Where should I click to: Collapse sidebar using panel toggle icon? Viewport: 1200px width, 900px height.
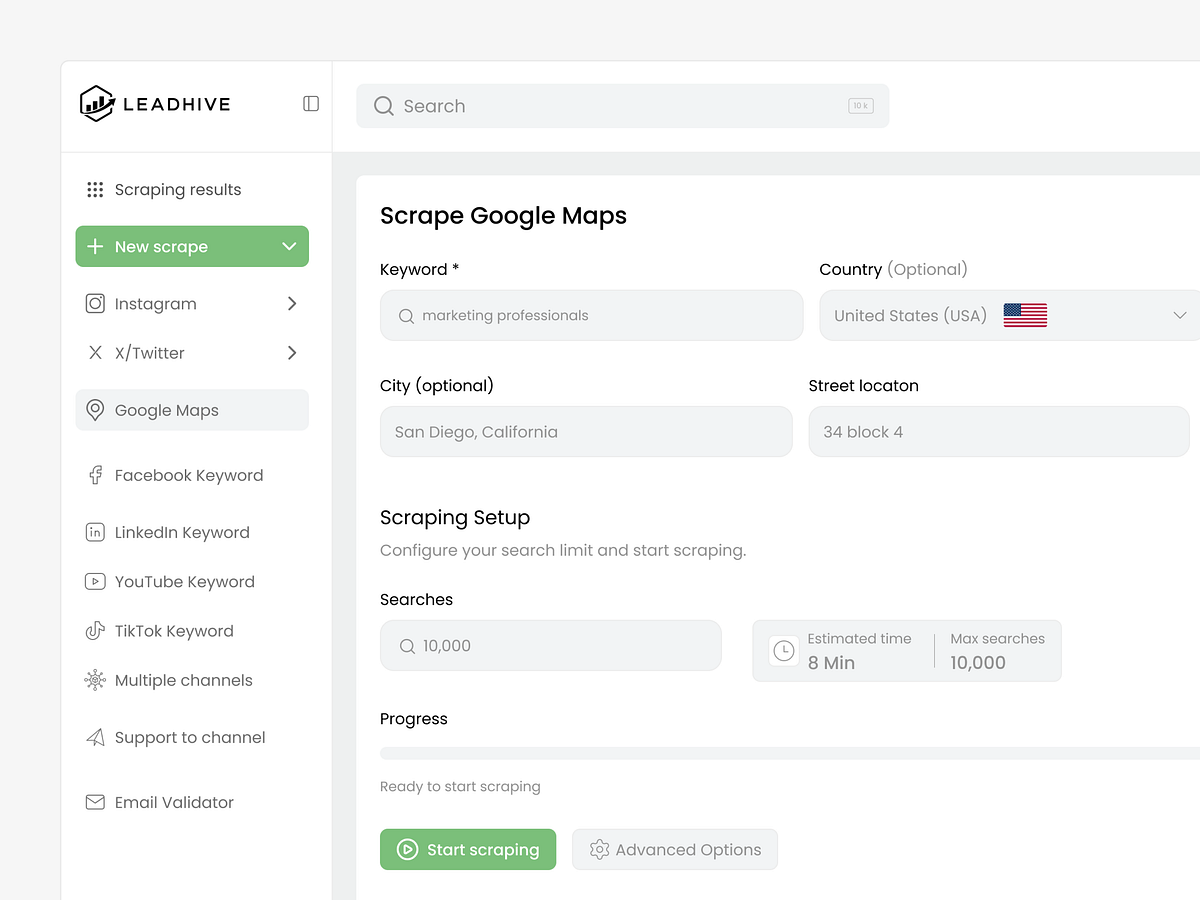coord(311,104)
